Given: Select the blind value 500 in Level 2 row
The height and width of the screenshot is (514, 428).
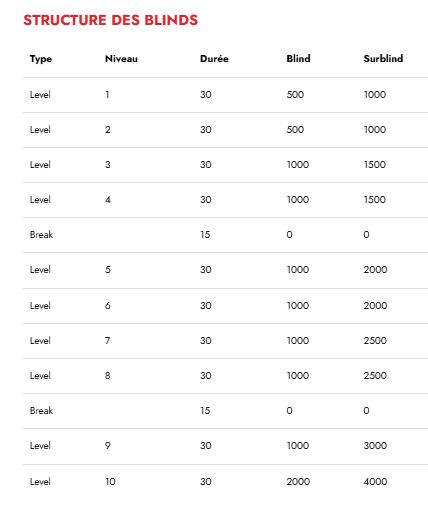Looking at the screenshot, I should tap(295, 130).
